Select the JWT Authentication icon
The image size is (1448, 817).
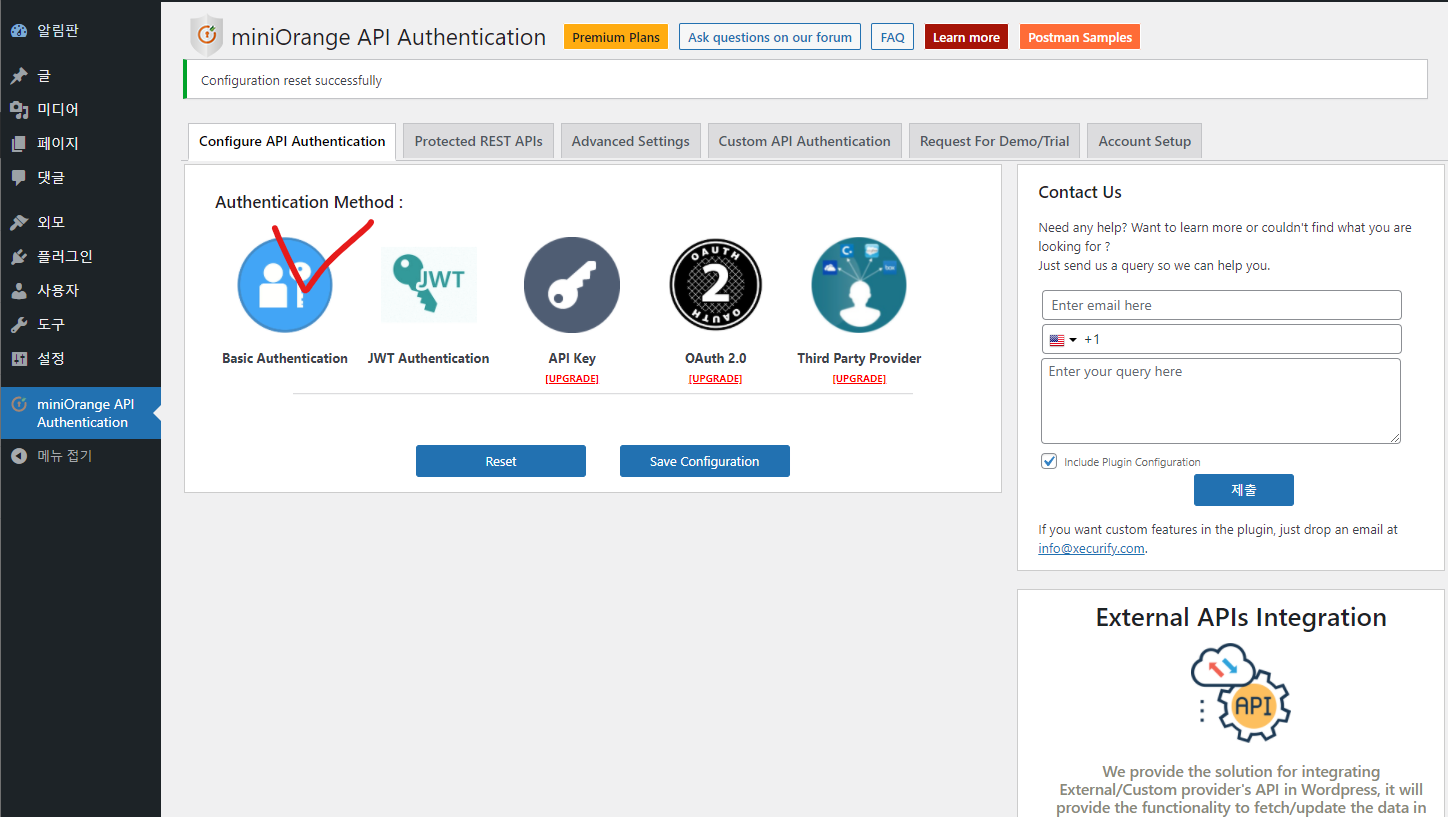point(429,285)
